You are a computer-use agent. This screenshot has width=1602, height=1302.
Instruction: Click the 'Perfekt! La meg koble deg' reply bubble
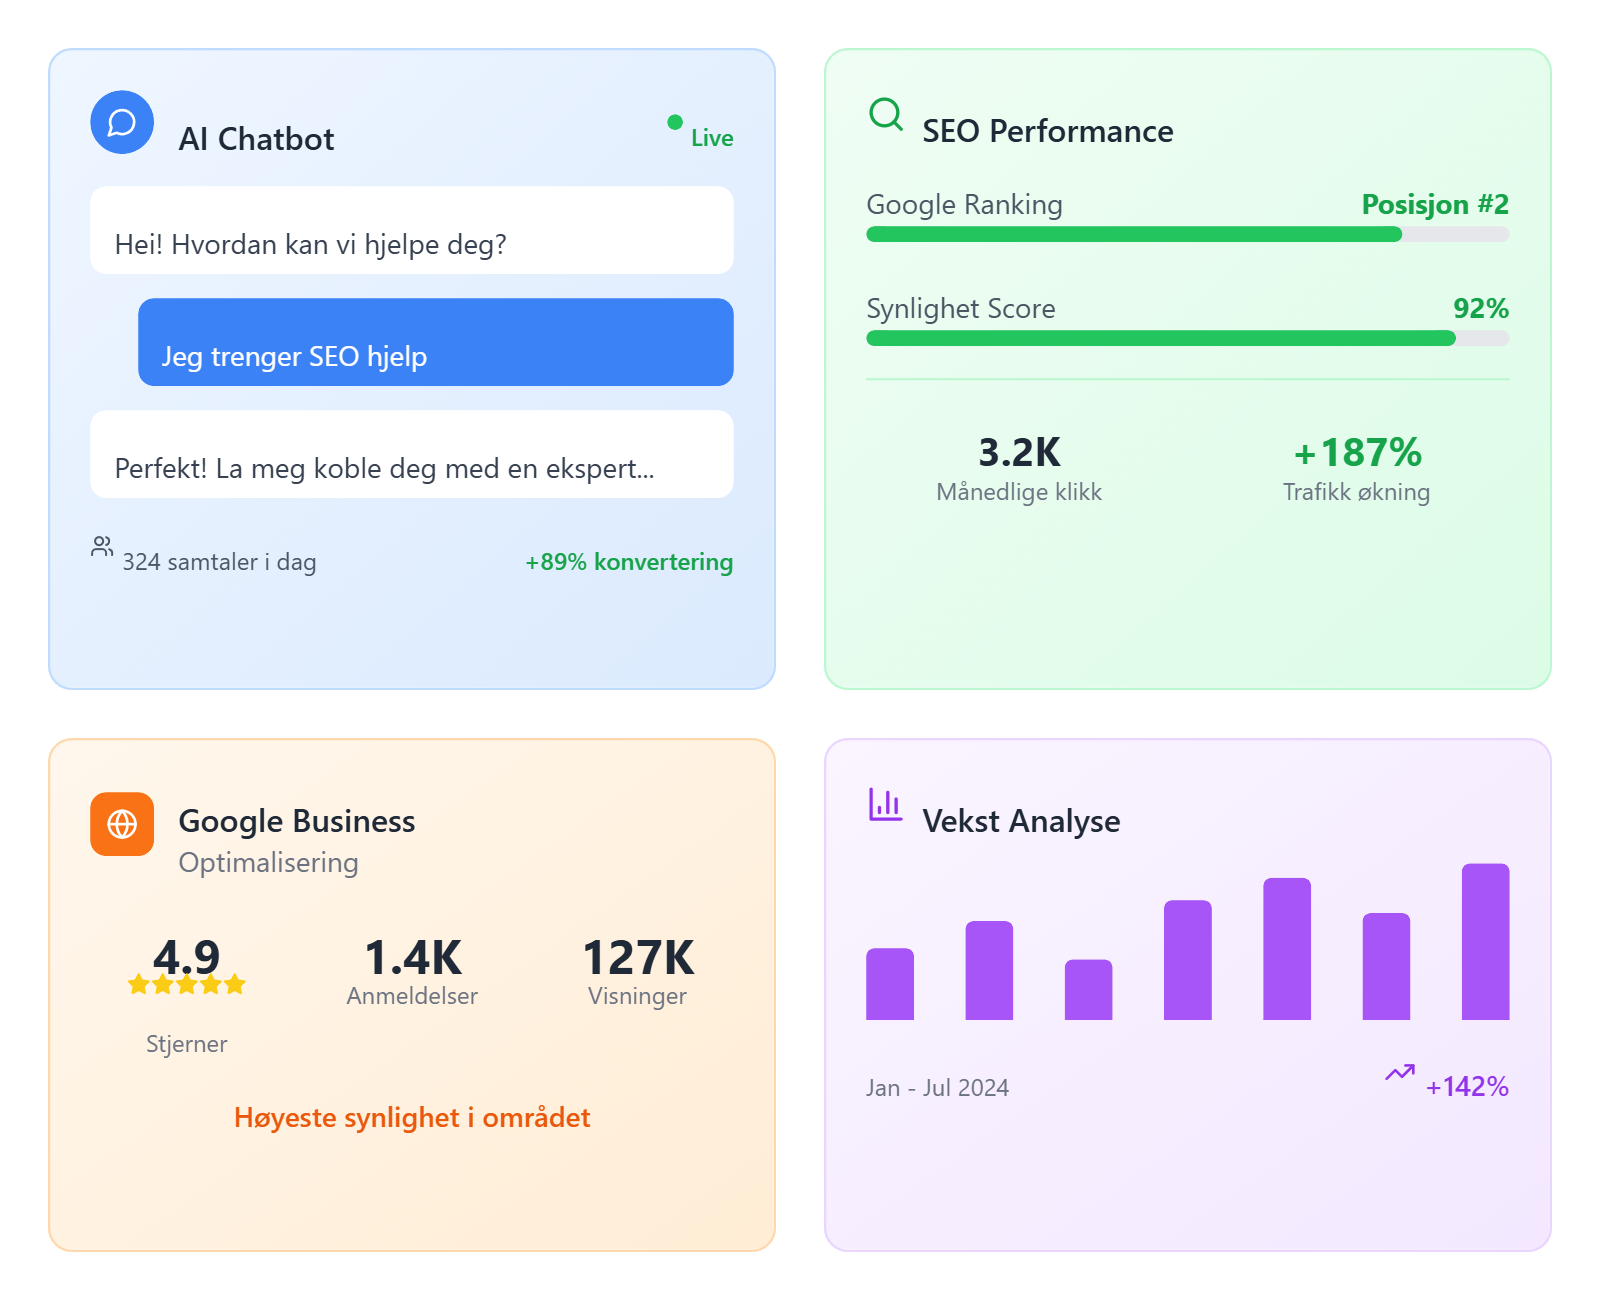tap(412, 454)
